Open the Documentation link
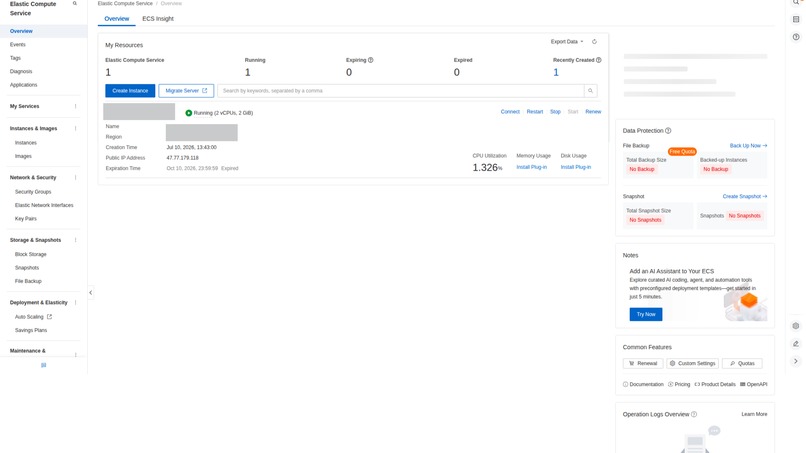The width and height of the screenshot is (806, 453). point(643,385)
